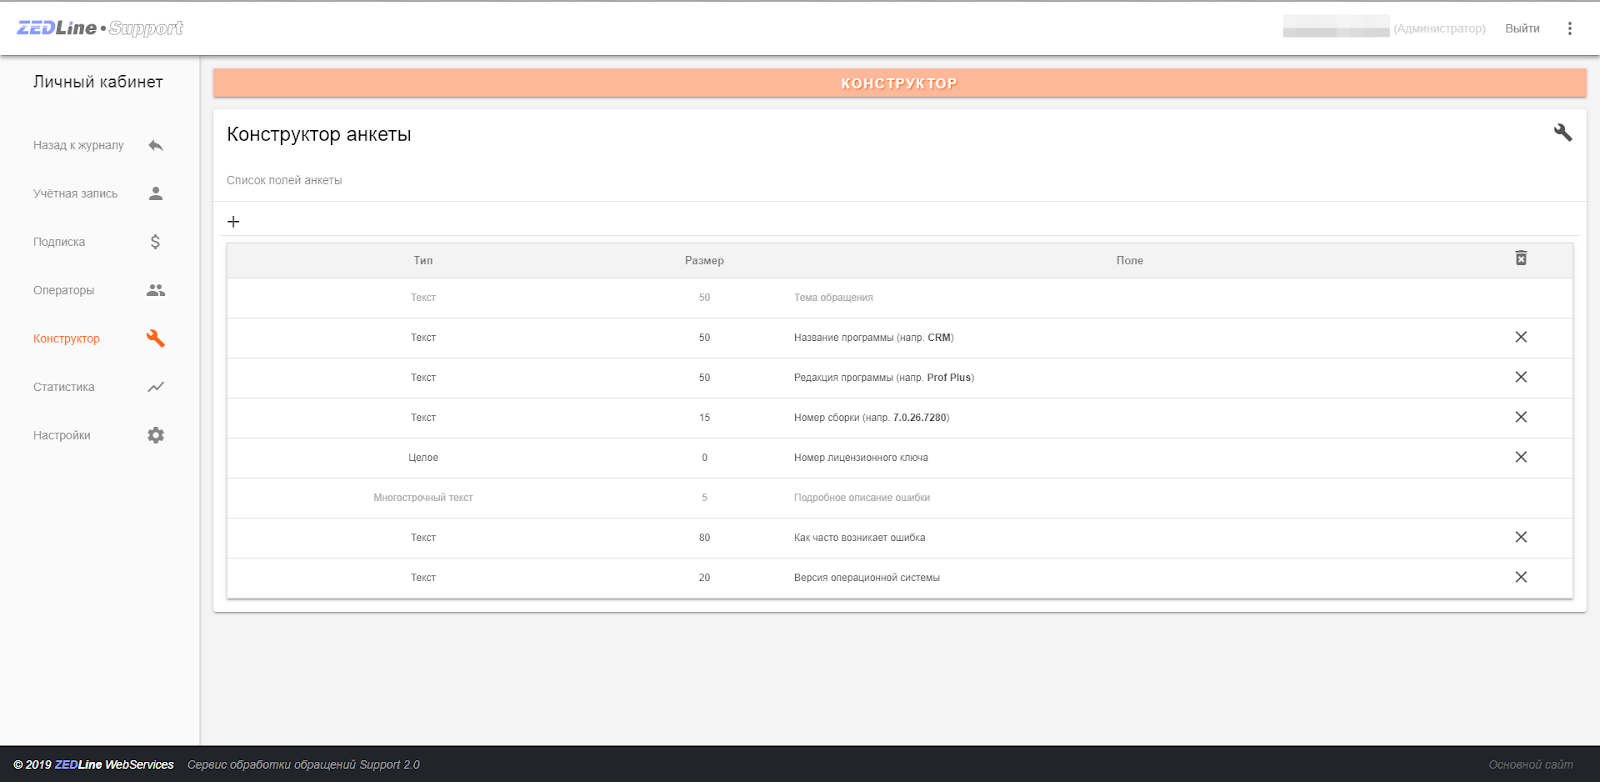Screen dimensions: 1600x782
Task: Click size value 20 cell
Action: point(704,578)
